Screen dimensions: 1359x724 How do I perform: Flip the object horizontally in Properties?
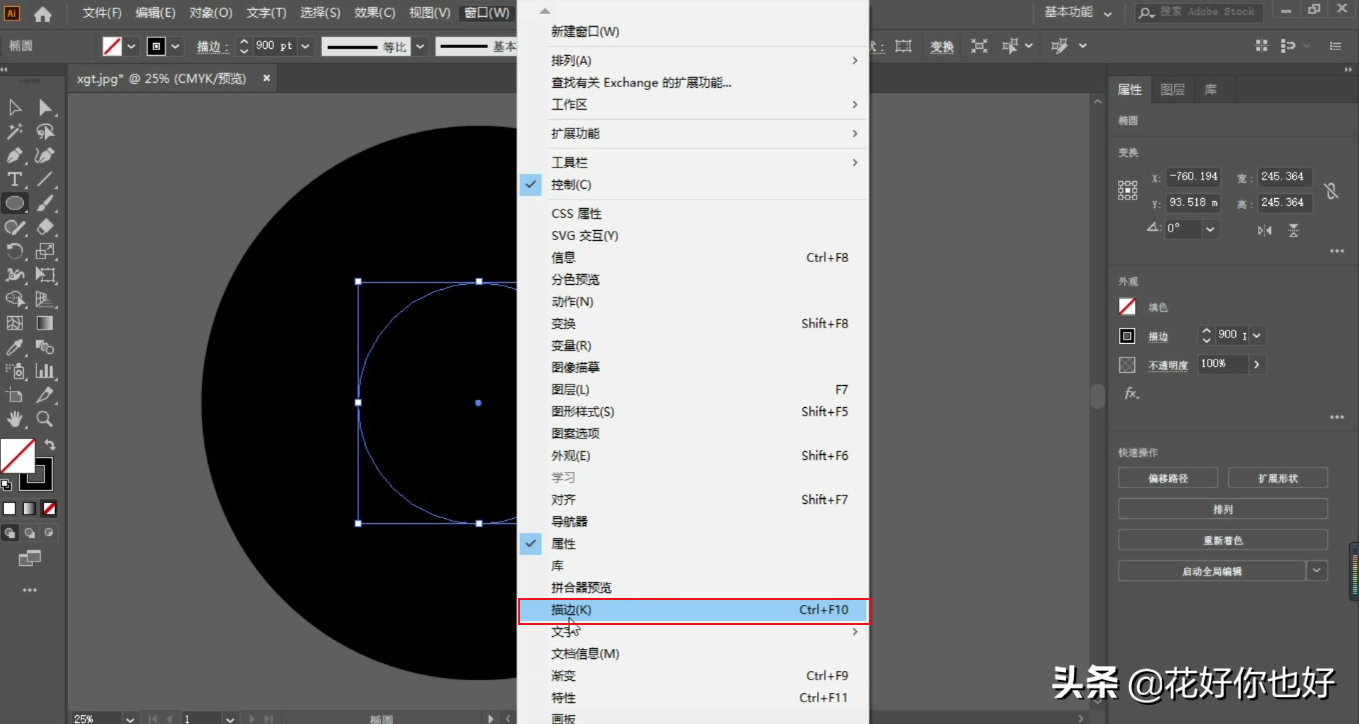coord(1265,230)
